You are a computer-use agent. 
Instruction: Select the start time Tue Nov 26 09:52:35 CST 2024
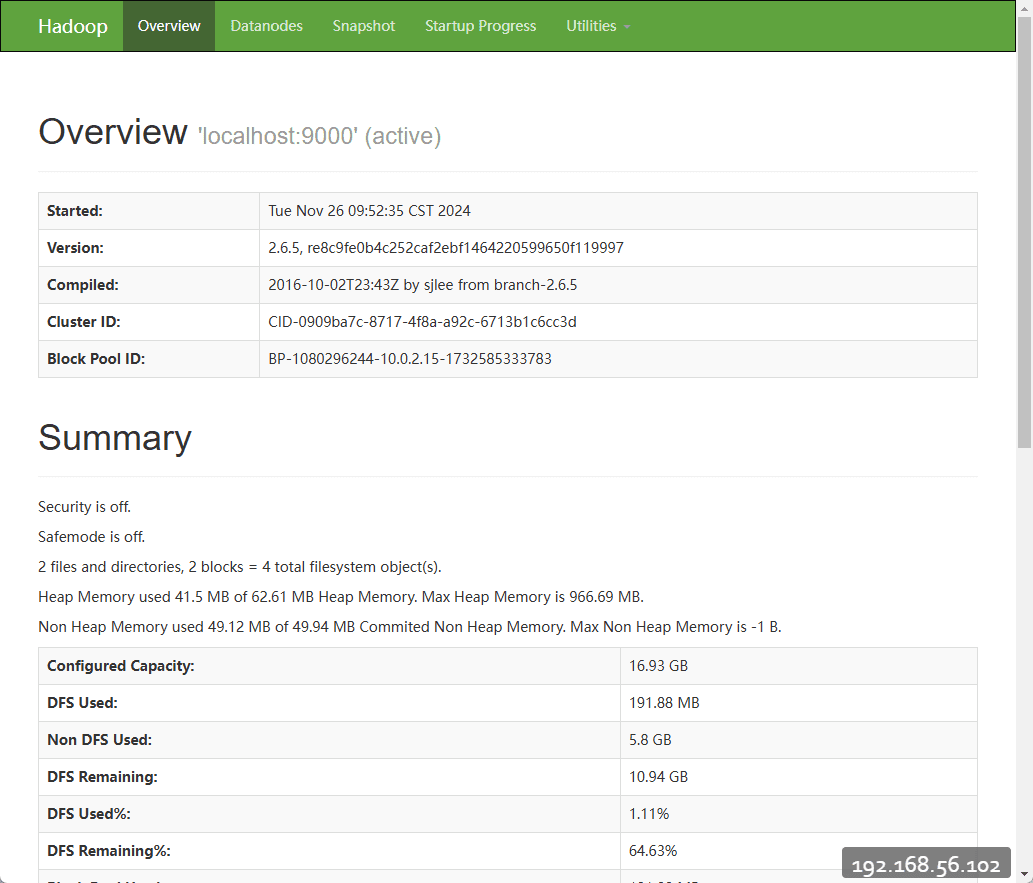pos(370,211)
